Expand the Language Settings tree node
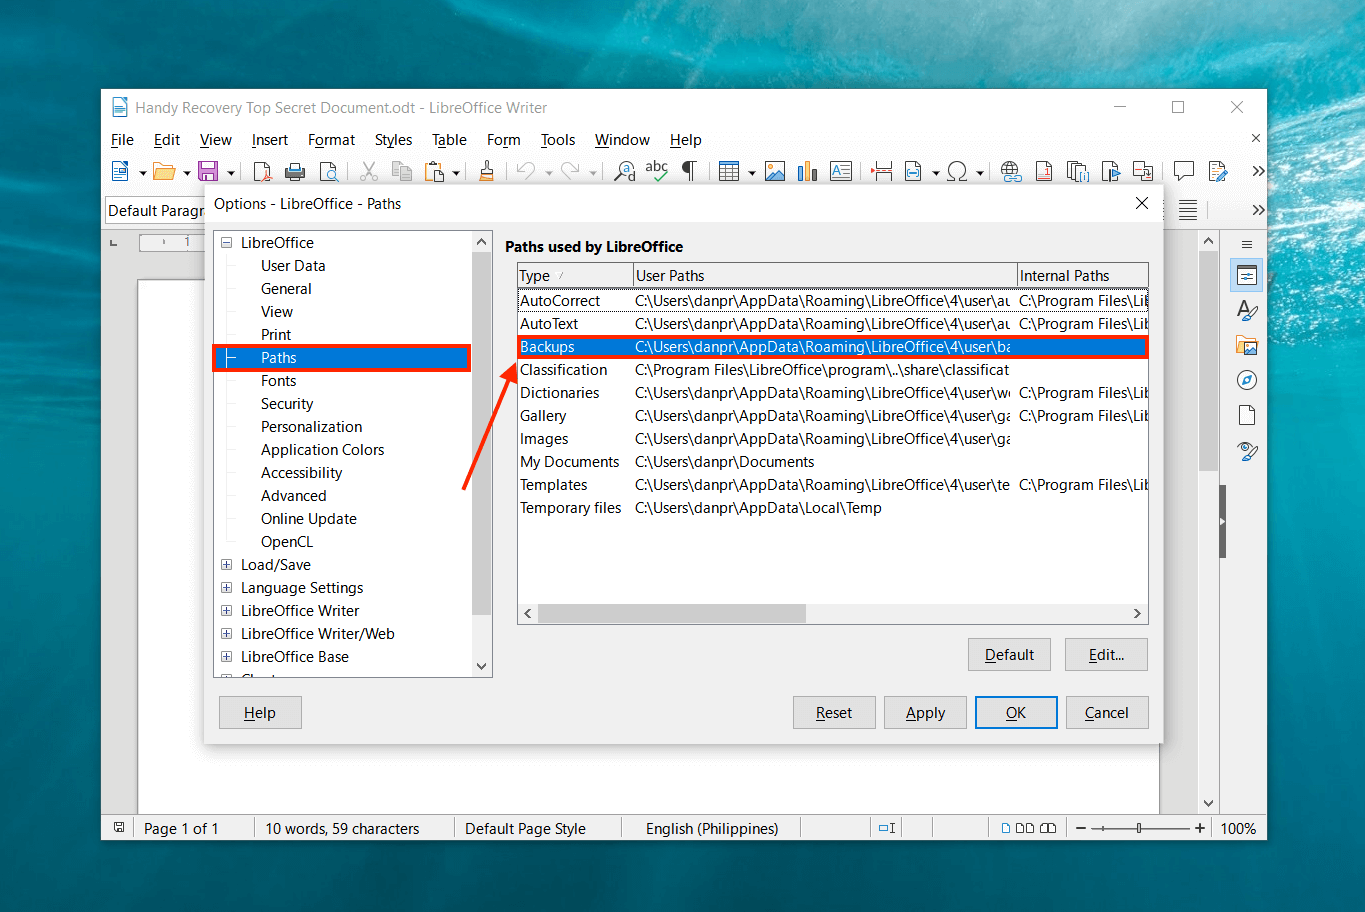1365x912 pixels. tap(227, 588)
